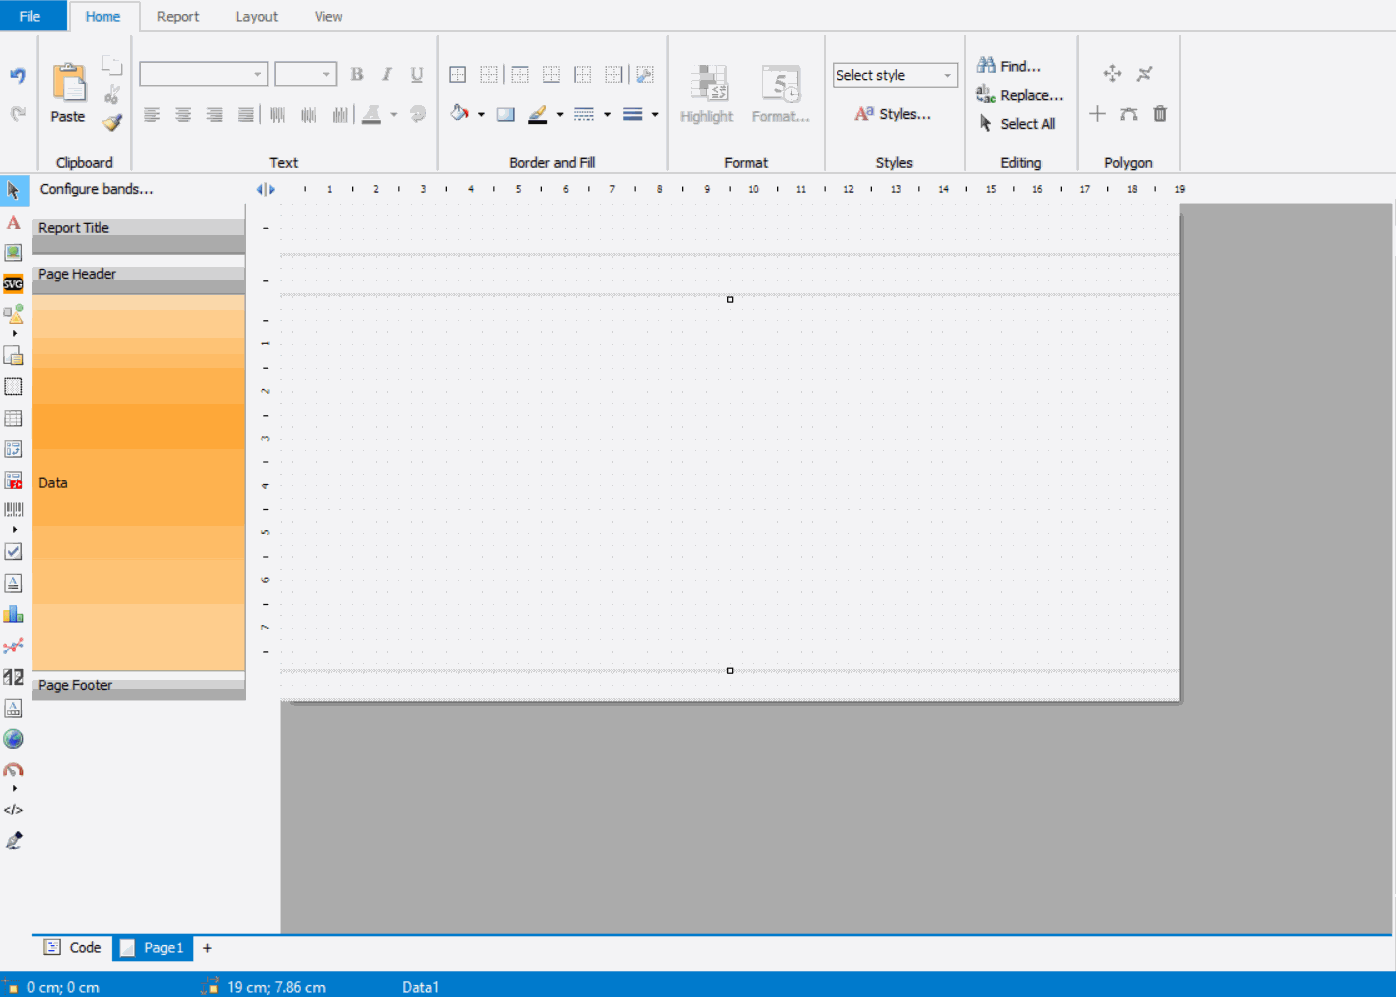Switch to the Layout ribbon tab
Image resolution: width=1396 pixels, height=997 pixels.
pos(257,17)
